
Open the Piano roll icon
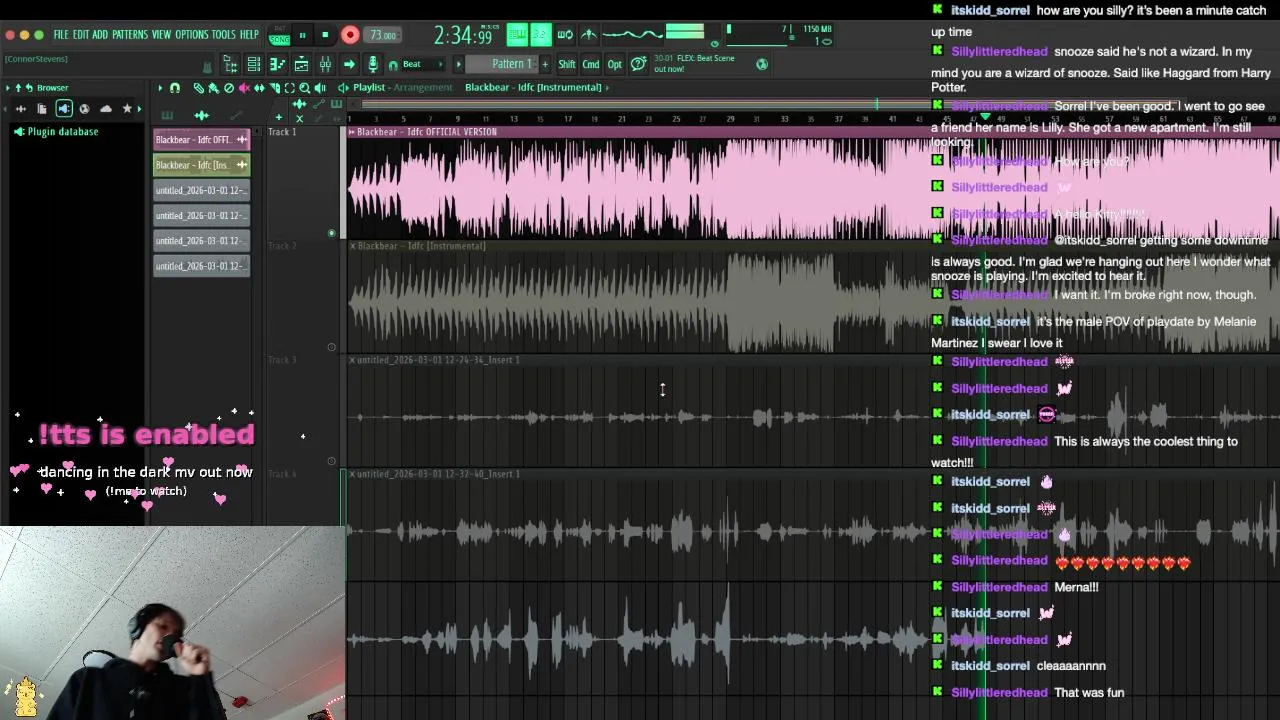[x=277, y=65]
